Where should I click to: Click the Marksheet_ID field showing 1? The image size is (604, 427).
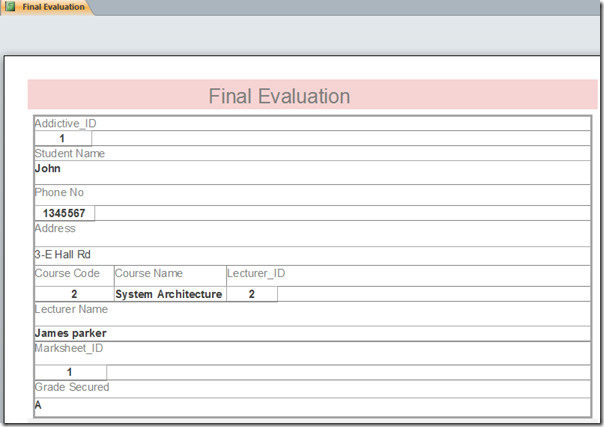click(x=70, y=372)
